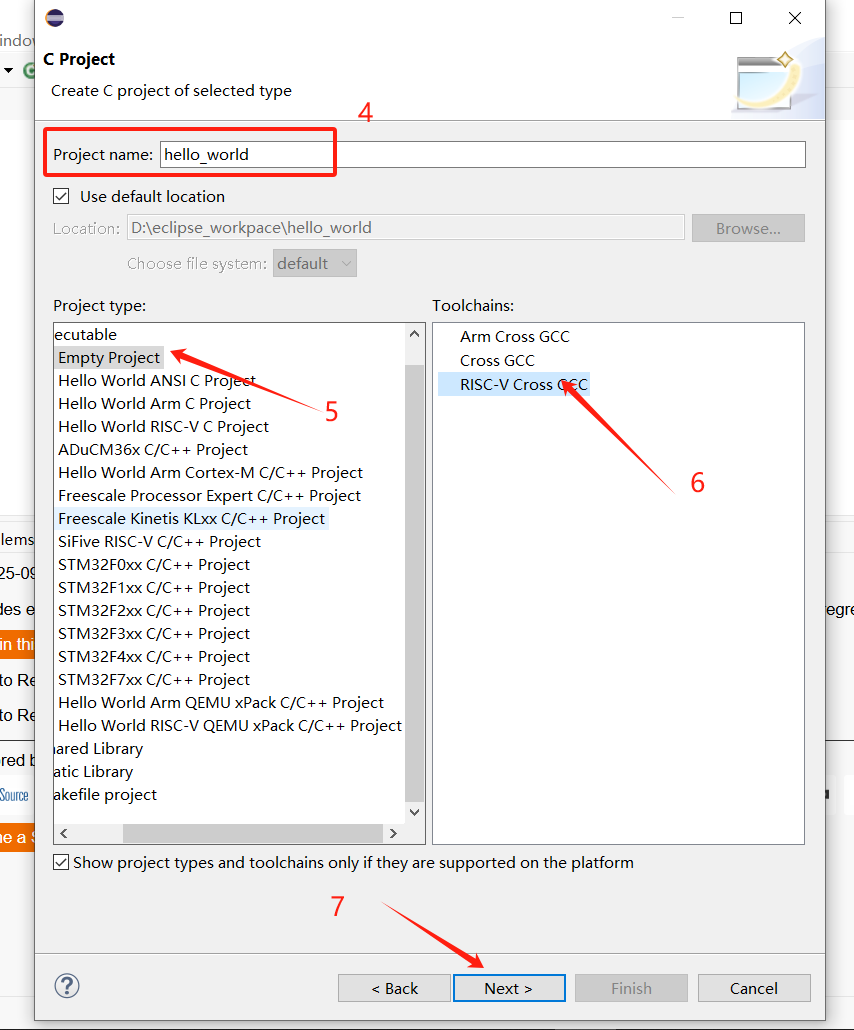
Task: Close the C Project dialog
Action: tap(795, 18)
